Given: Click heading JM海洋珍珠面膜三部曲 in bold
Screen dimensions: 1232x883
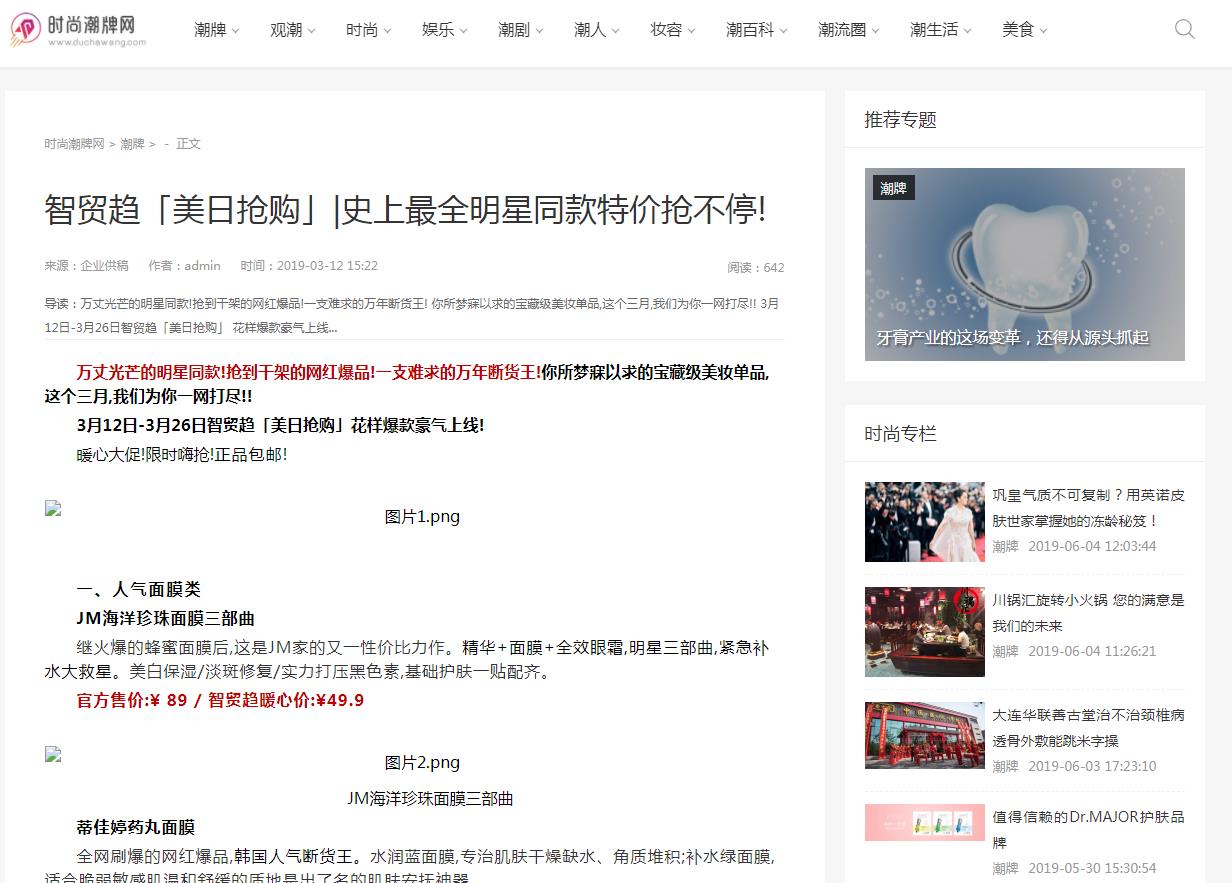Looking at the screenshot, I should click(165, 619).
